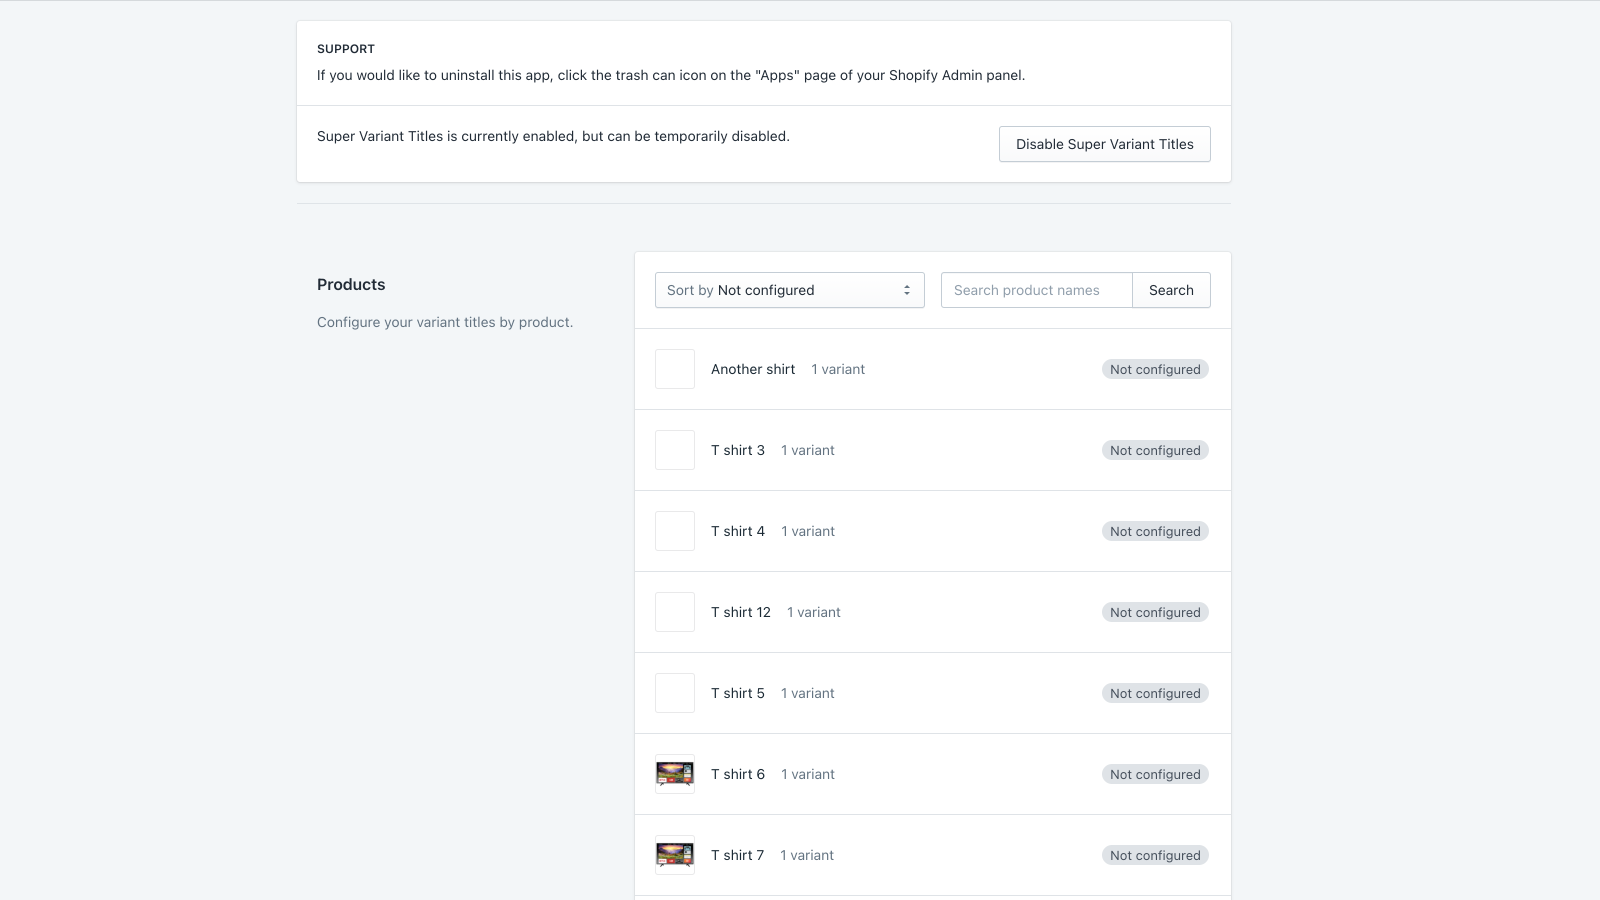Click the T shirt 7 product thumbnail
The height and width of the screenshot is (900, 1600).
675,855
